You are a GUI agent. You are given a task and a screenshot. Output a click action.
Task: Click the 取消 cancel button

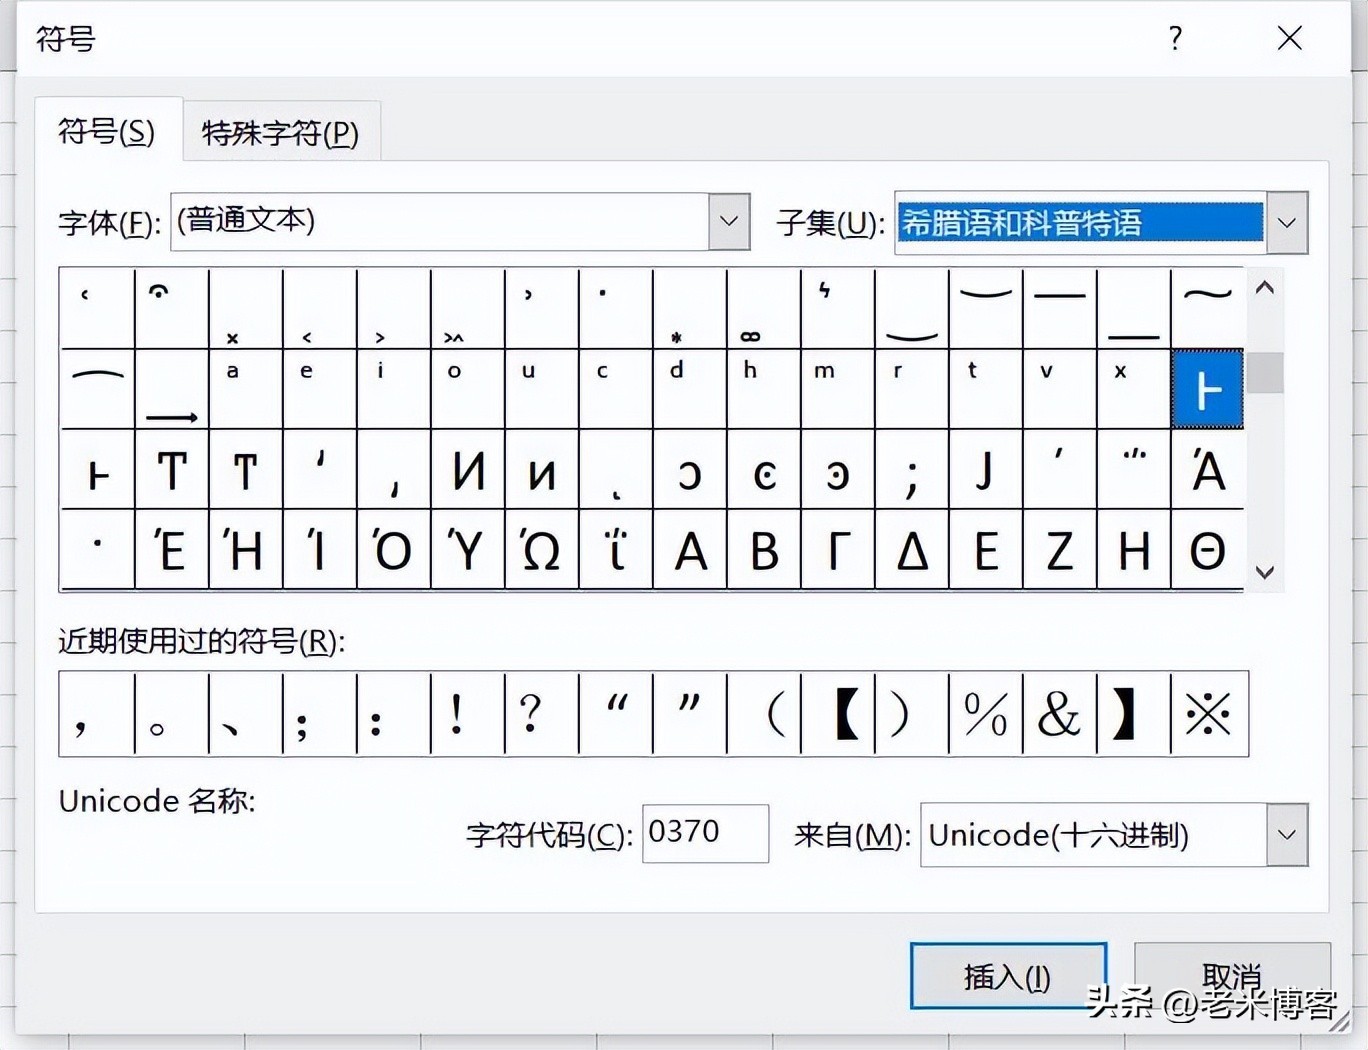click(x=1231, y=975)
